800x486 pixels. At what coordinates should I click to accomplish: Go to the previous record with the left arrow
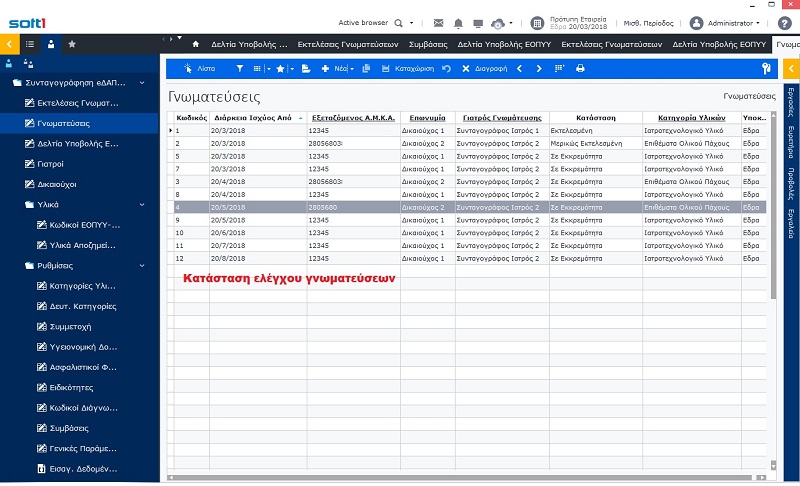pyautogui.click(x=519, y=68)
